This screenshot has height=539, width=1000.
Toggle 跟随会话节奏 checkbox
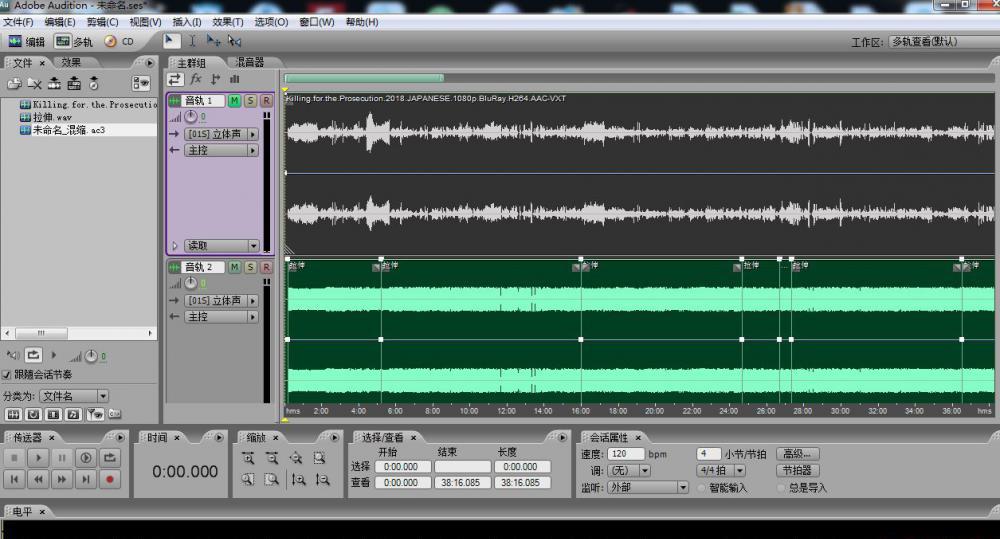[7, 374]
